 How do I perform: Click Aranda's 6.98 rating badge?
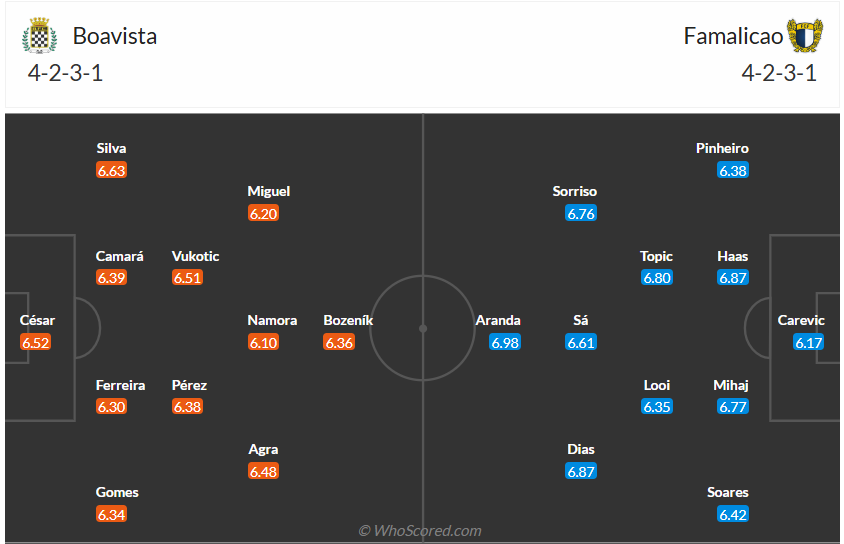point(505,342)
